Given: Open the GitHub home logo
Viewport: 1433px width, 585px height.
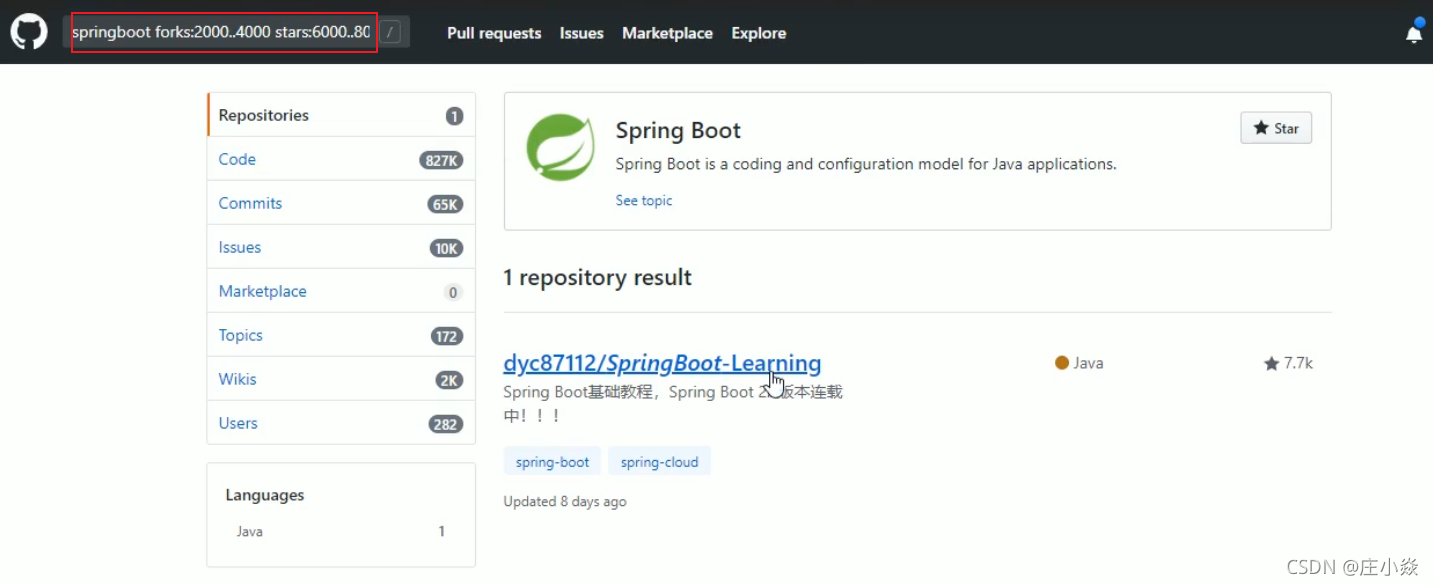Looking at the screenshot, I should click(29, 32).
